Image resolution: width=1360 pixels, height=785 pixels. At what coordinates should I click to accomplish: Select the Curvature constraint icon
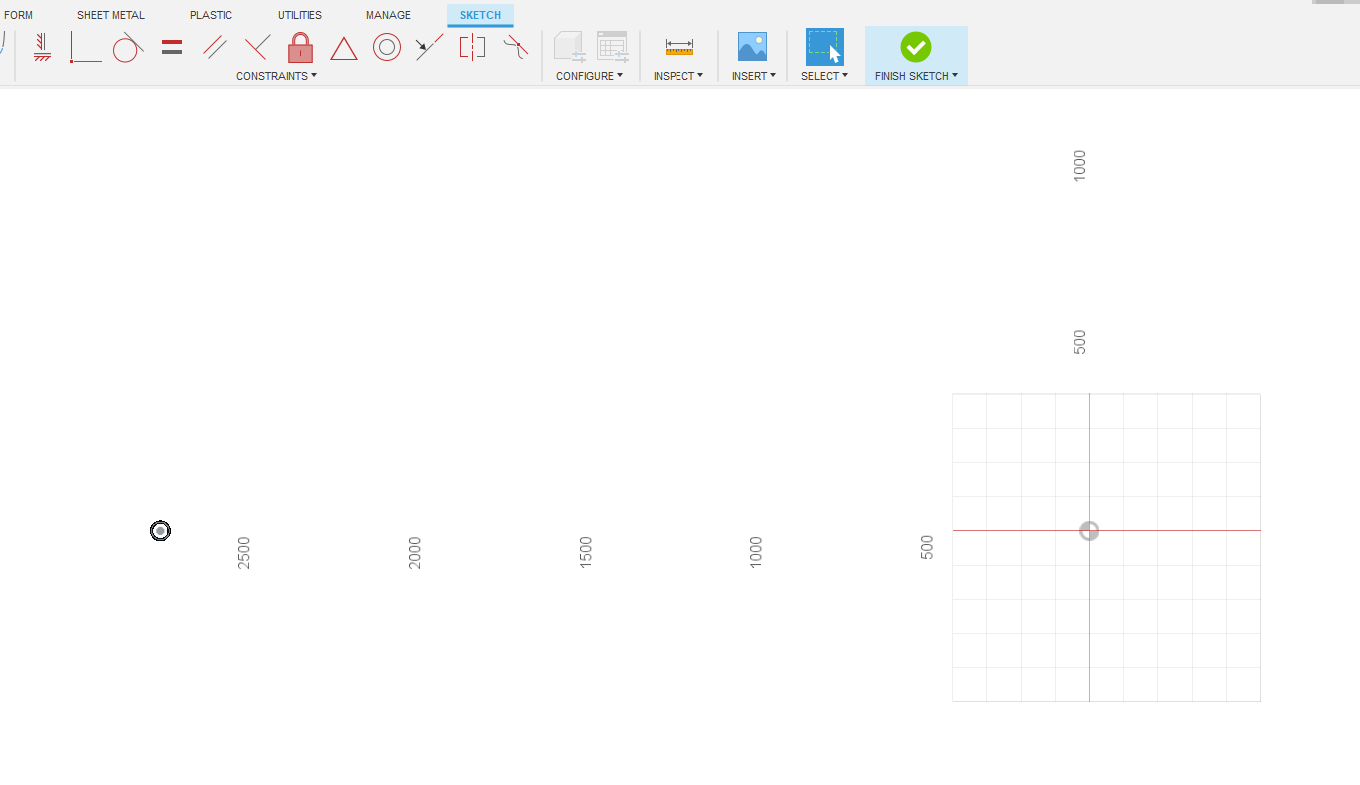pos(516,46)
